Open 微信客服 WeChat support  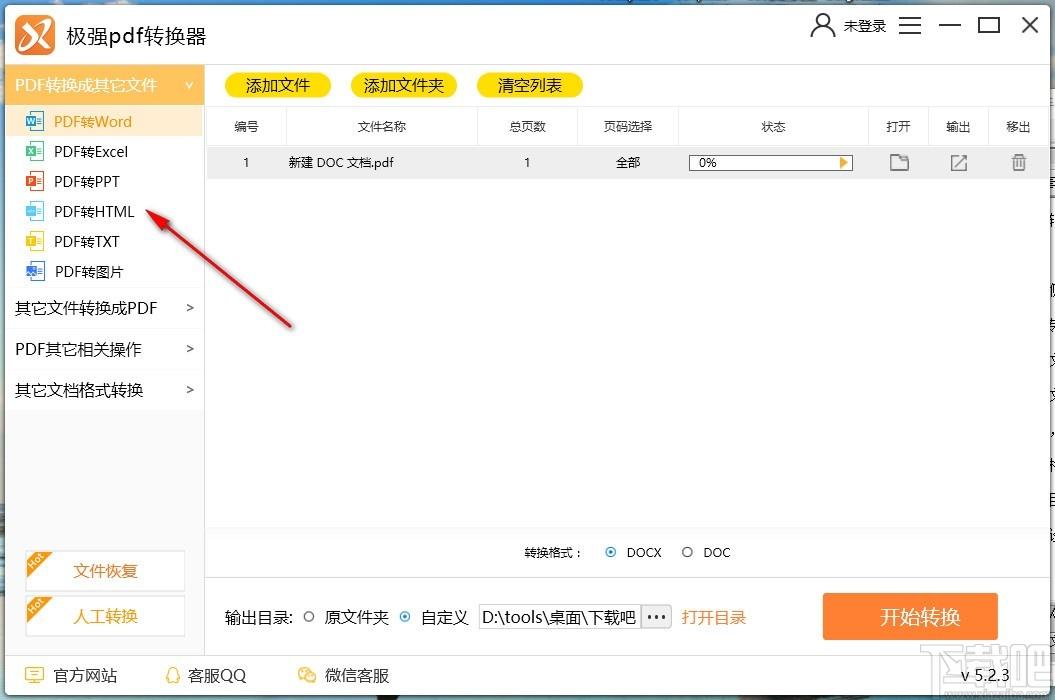coord(307,675)
